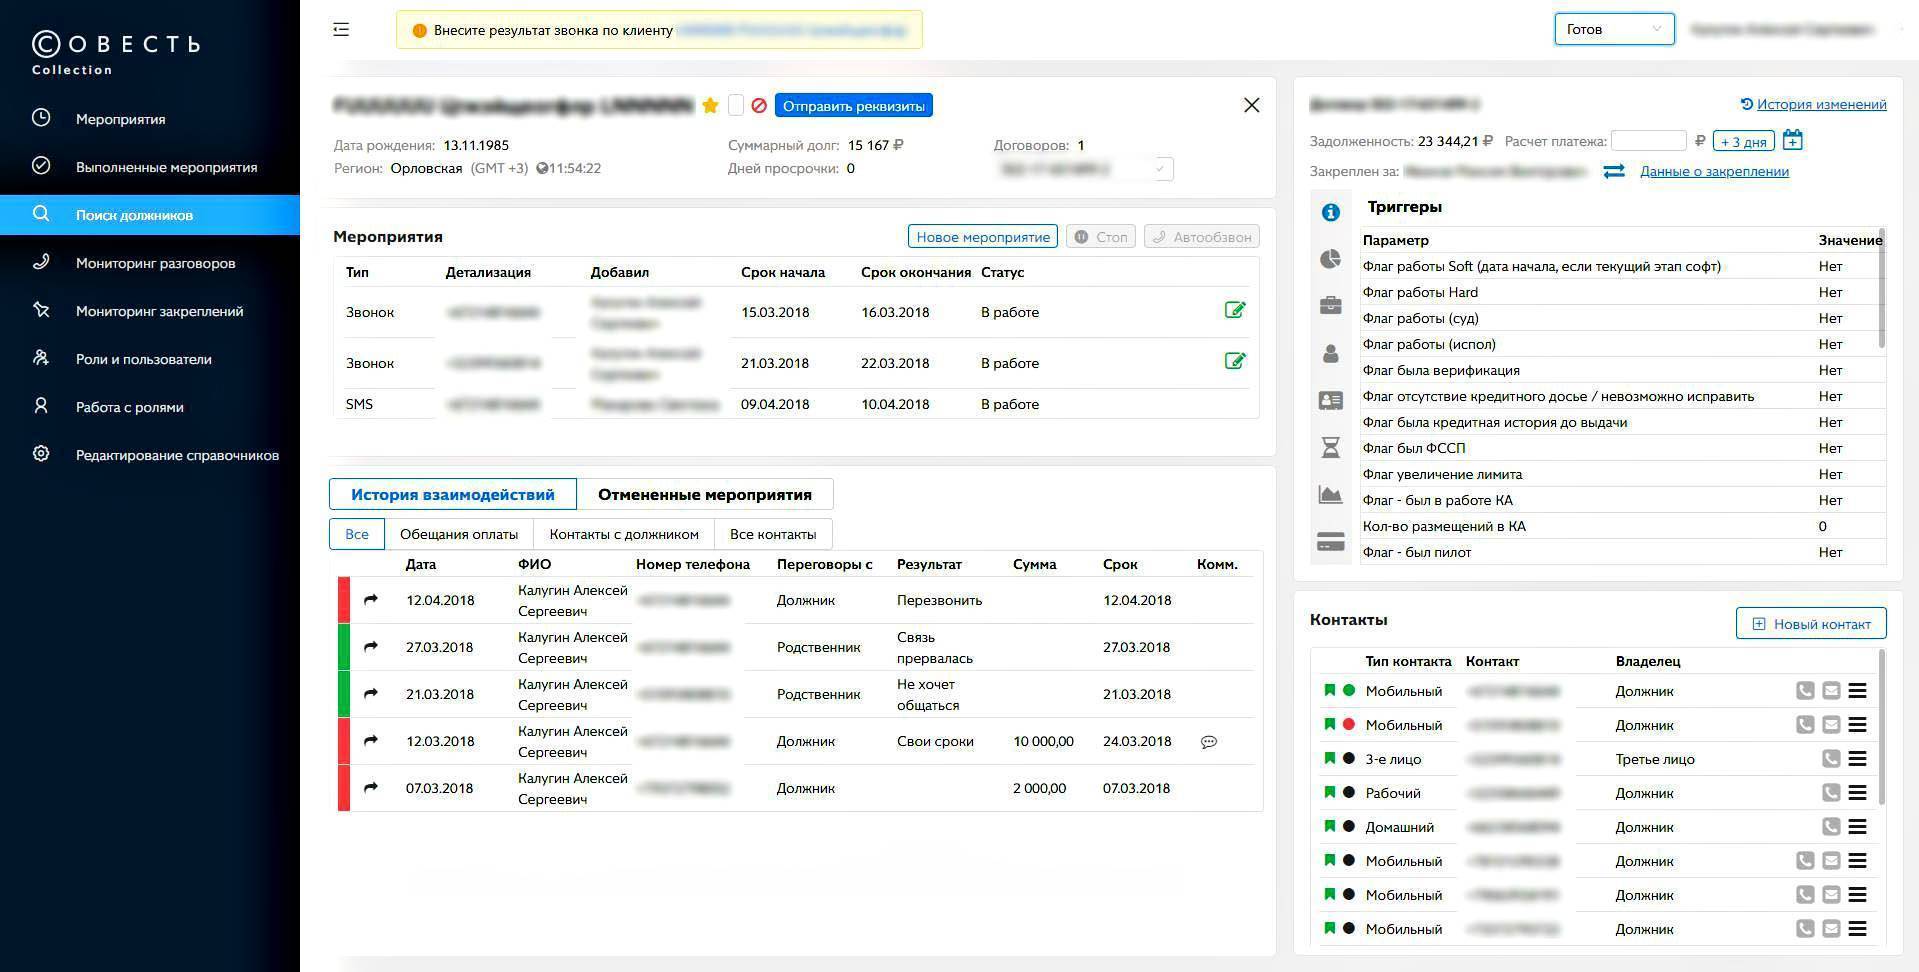Image resolution: width=1919 pixels, height=972 pixels.
Task: Mark debtor with the star icon
Action: [710, 105]
